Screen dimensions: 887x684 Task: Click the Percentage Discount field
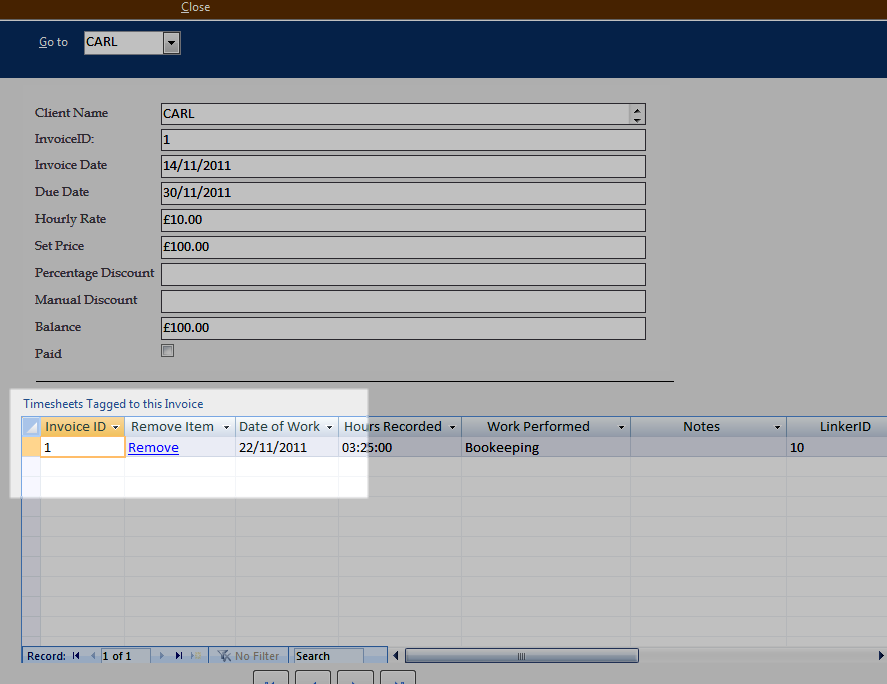pos(403,274)
